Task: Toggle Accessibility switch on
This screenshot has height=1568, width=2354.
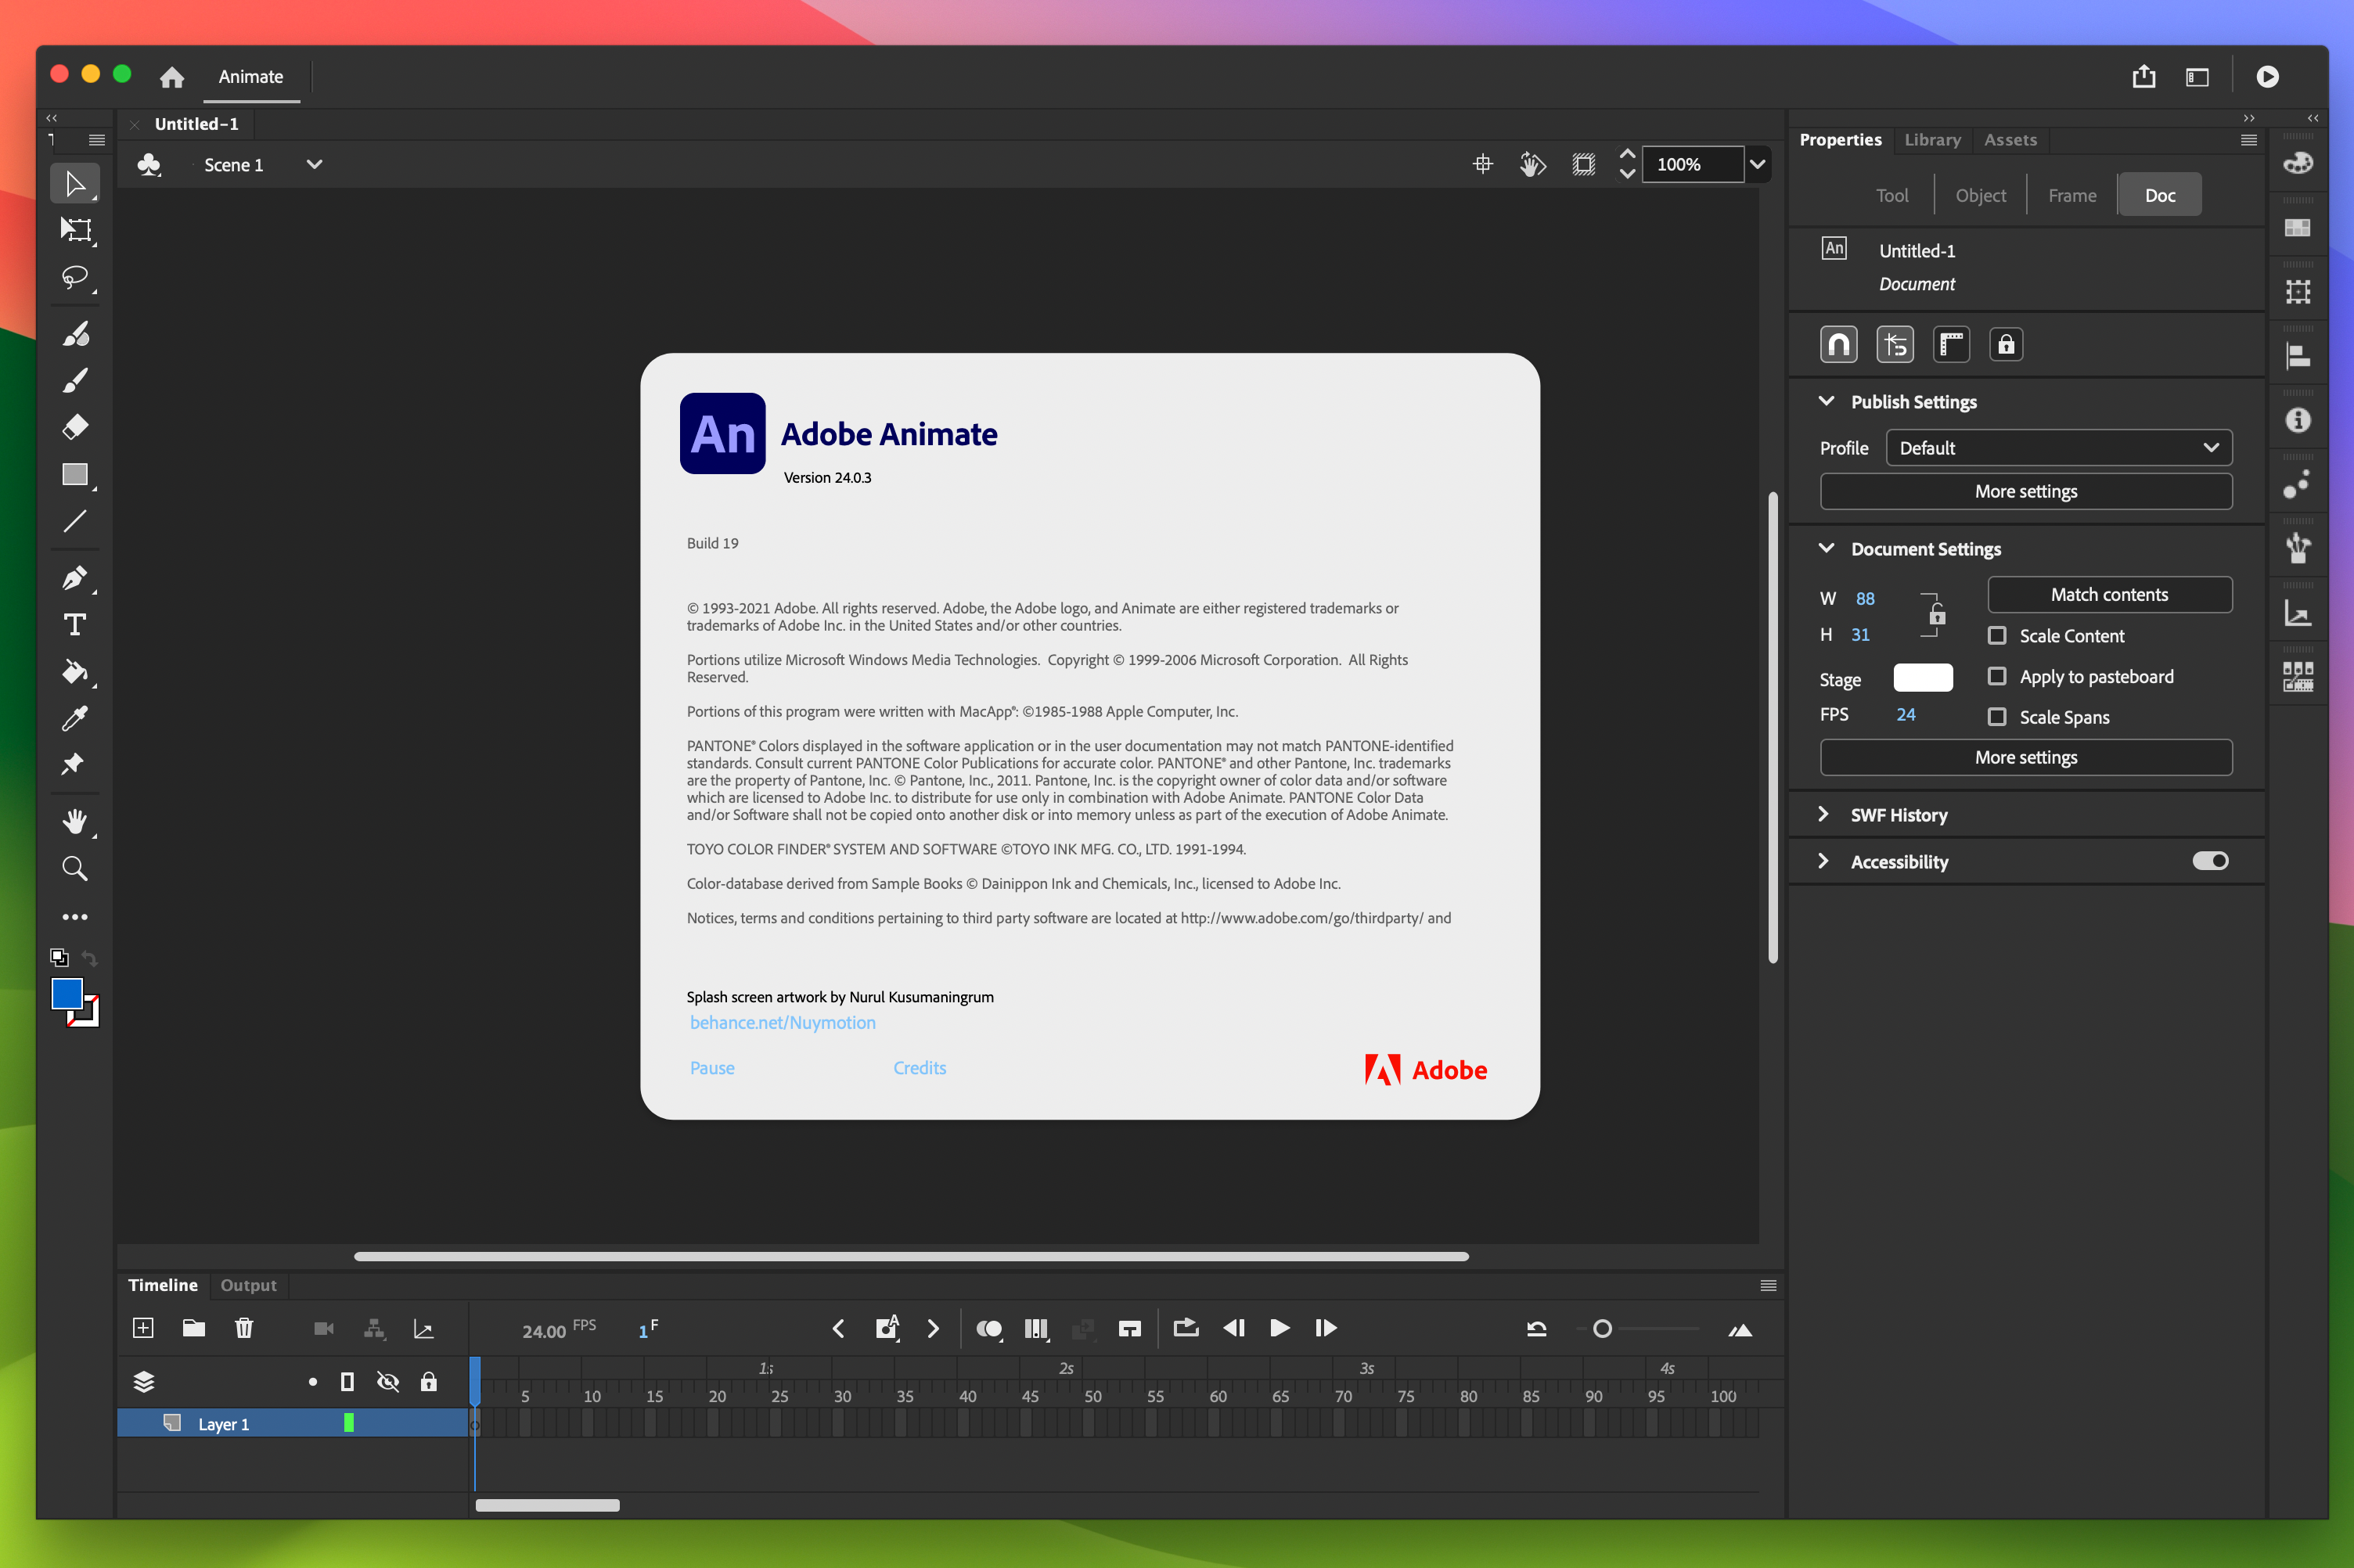Action: coord(2211,859)
